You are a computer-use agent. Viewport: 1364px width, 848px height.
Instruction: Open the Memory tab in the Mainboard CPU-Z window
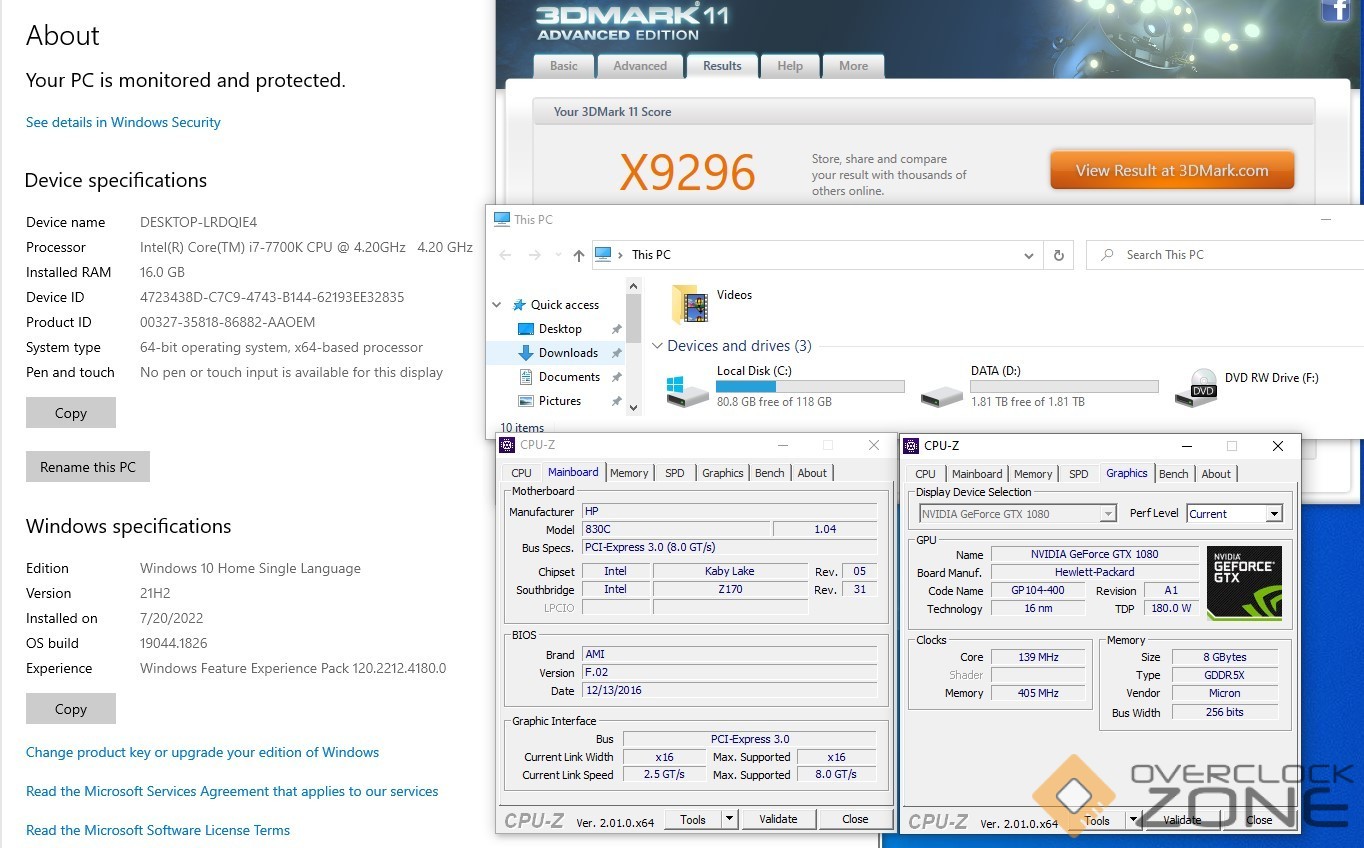pos(629,473)
